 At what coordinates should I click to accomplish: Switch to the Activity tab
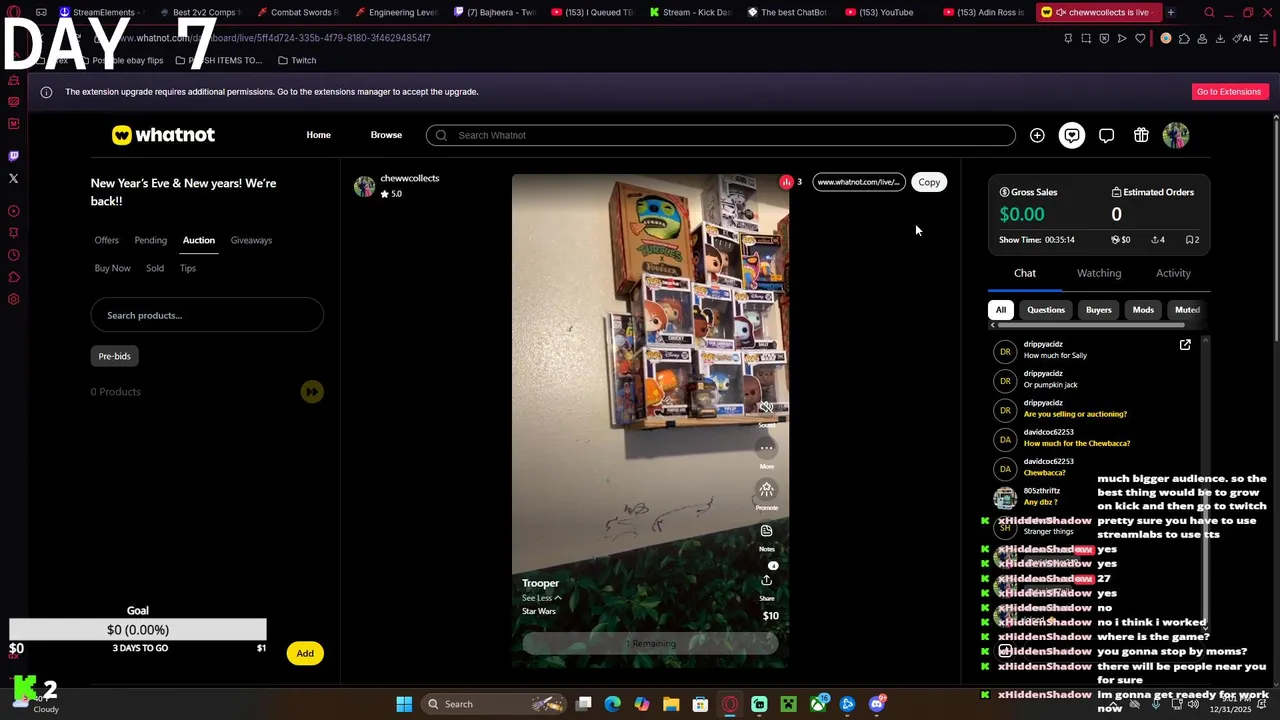click(x=1173, y=273)
